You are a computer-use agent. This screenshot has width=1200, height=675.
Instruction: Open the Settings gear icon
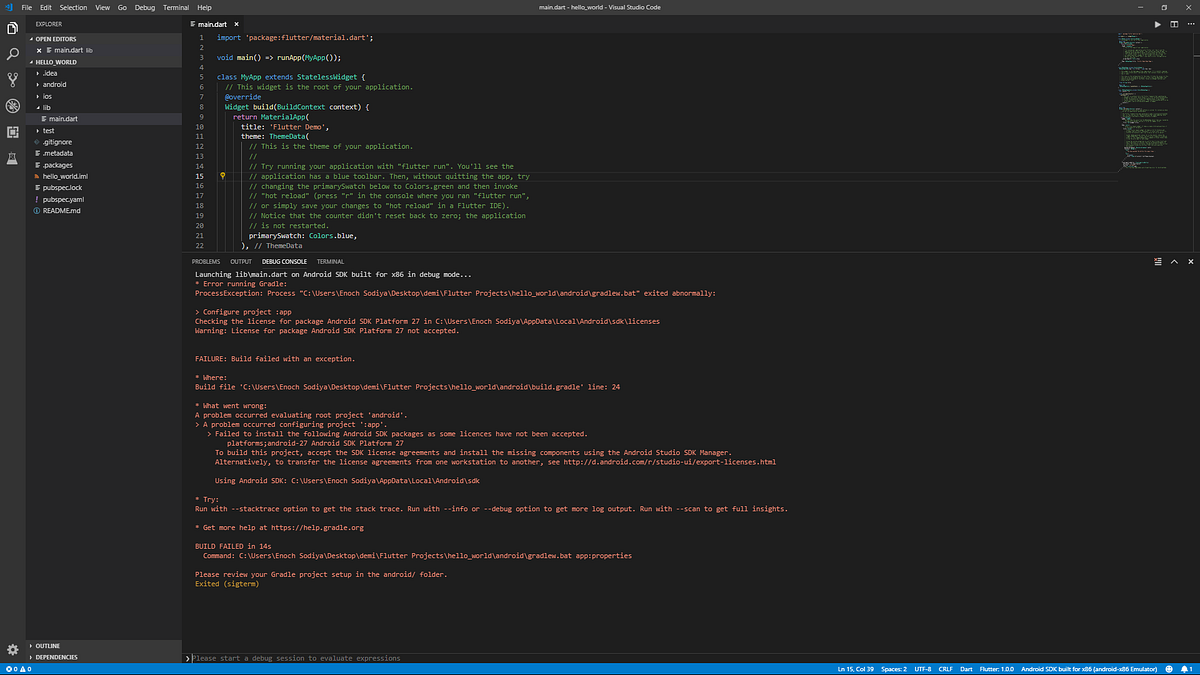(12, 649)
